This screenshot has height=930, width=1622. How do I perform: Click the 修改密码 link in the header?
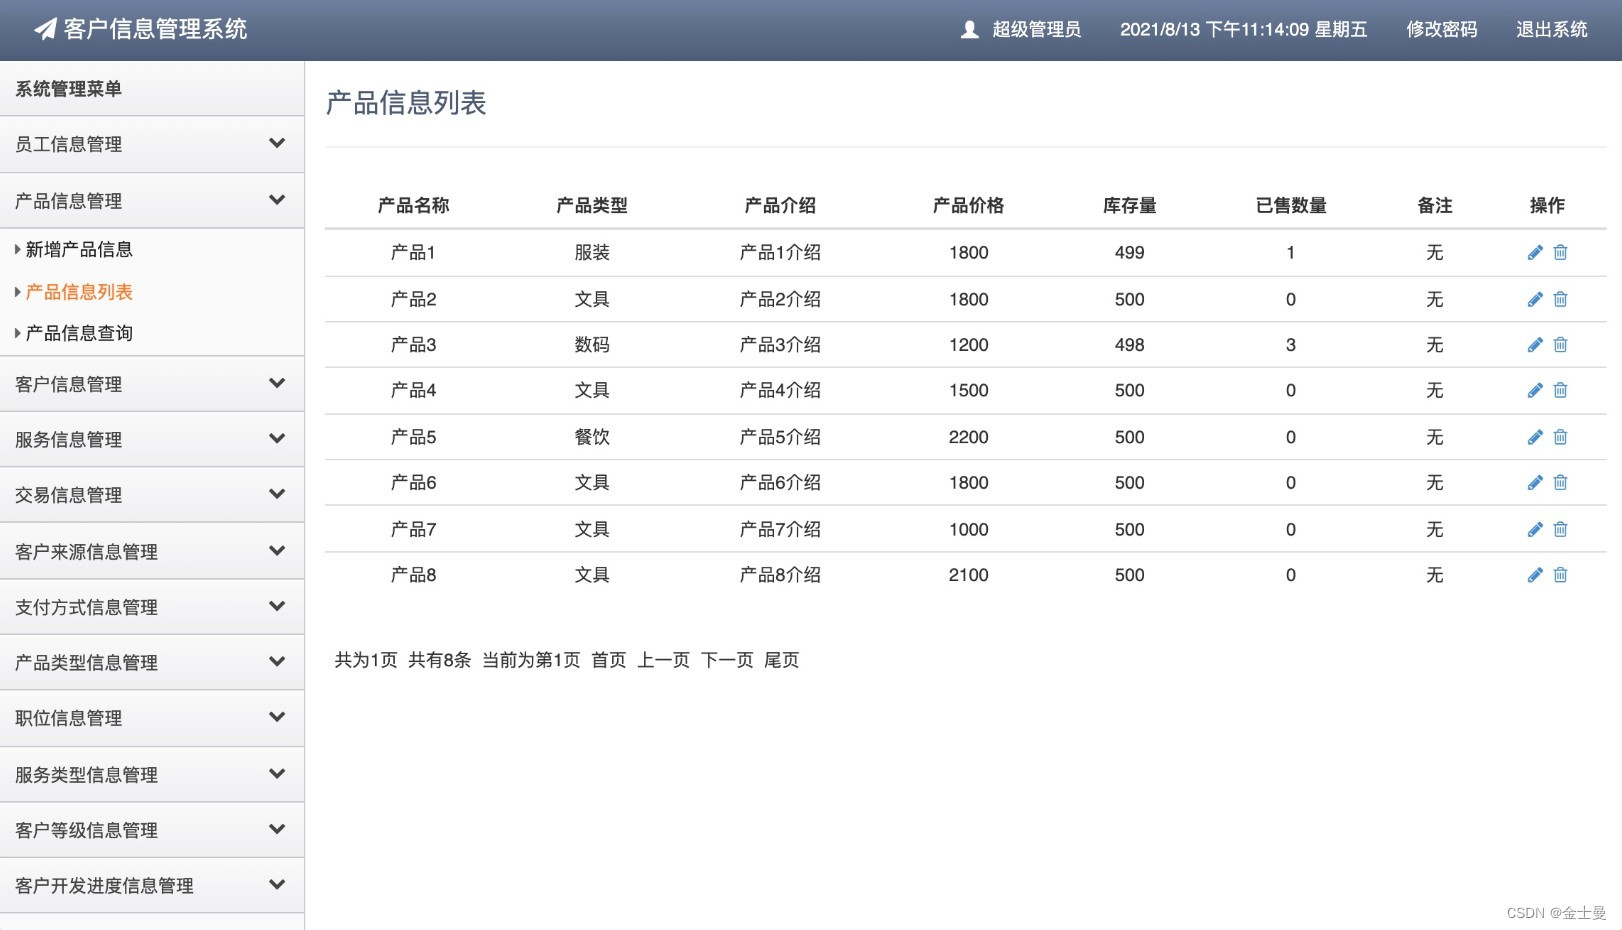[x=1440, y=29]
